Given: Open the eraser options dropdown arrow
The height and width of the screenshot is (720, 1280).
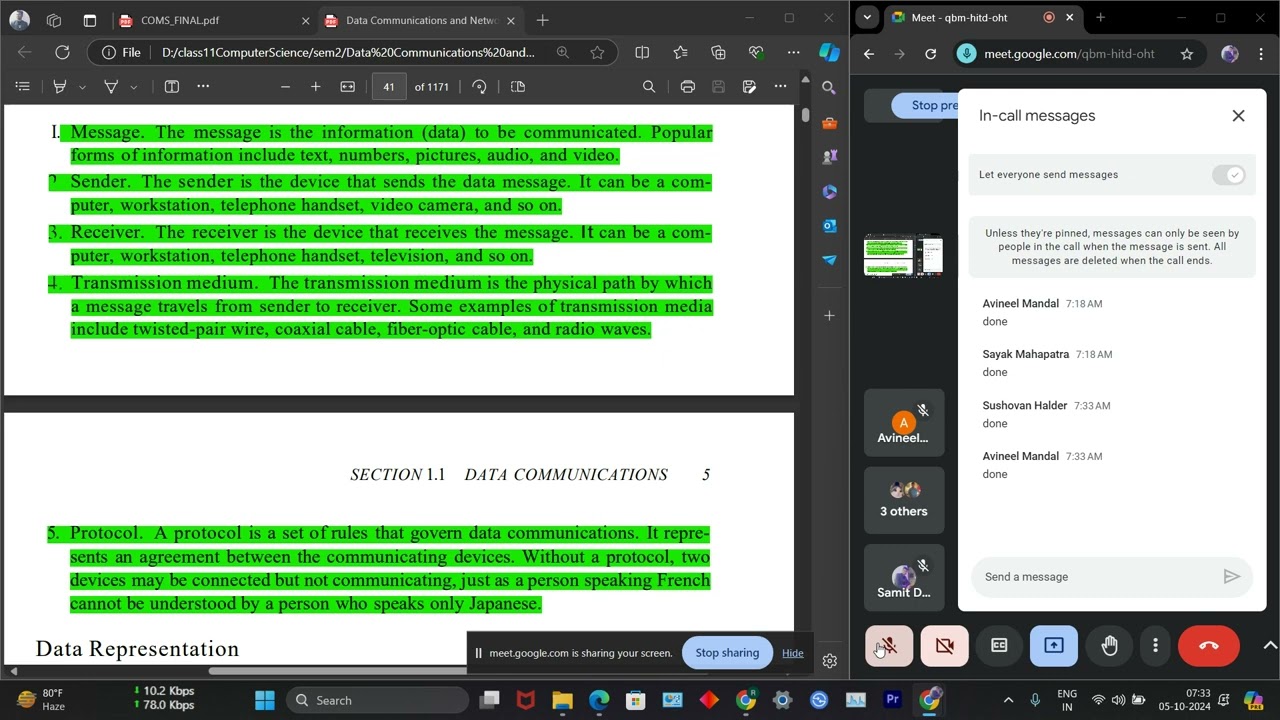Looking at the screenshot, I should [133, 87].
